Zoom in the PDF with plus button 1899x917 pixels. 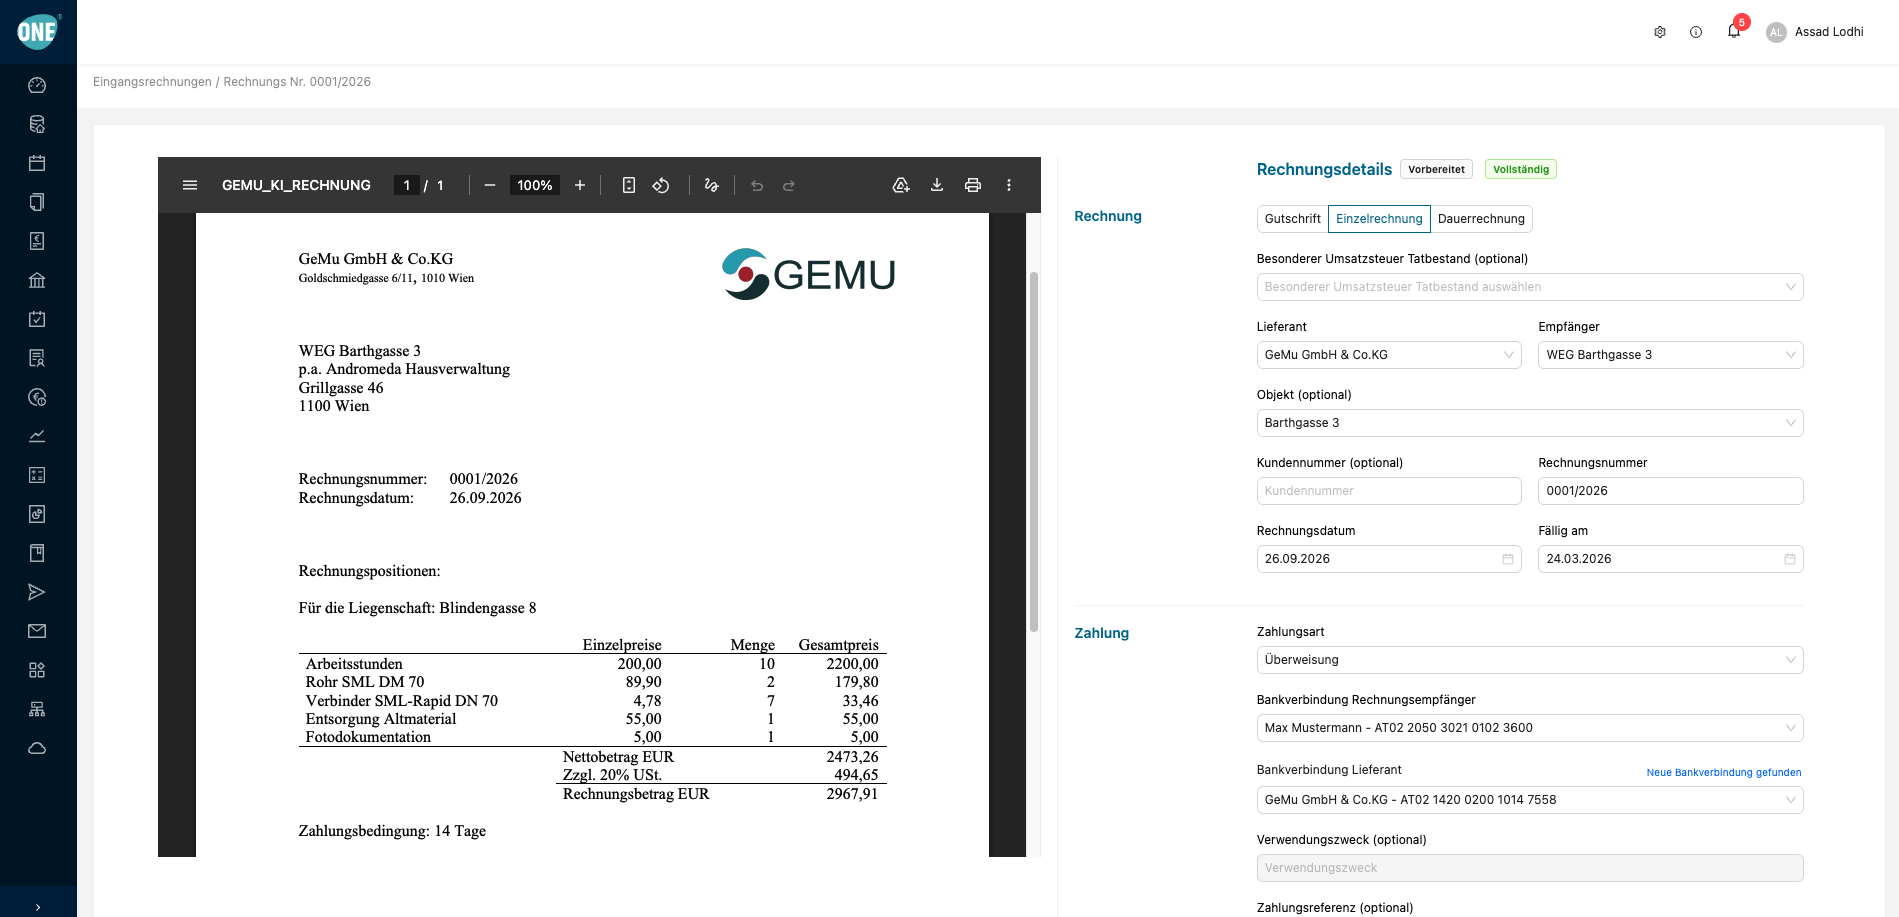(580, 185)
